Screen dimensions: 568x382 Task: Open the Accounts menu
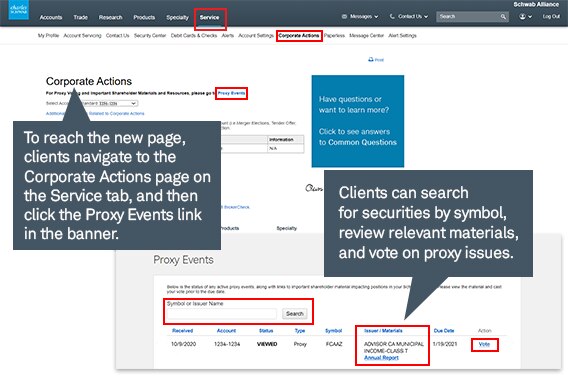coord(51,17)
